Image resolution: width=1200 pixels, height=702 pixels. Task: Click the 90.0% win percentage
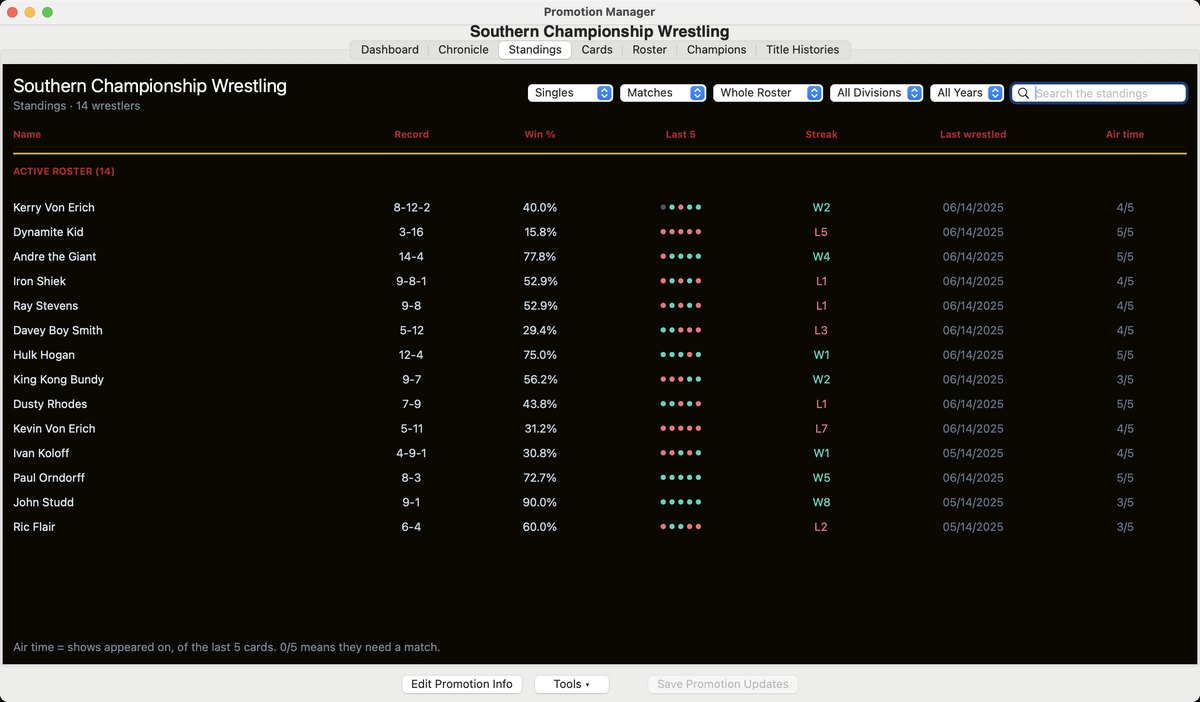pyautogui.click(x=540, y=502)
